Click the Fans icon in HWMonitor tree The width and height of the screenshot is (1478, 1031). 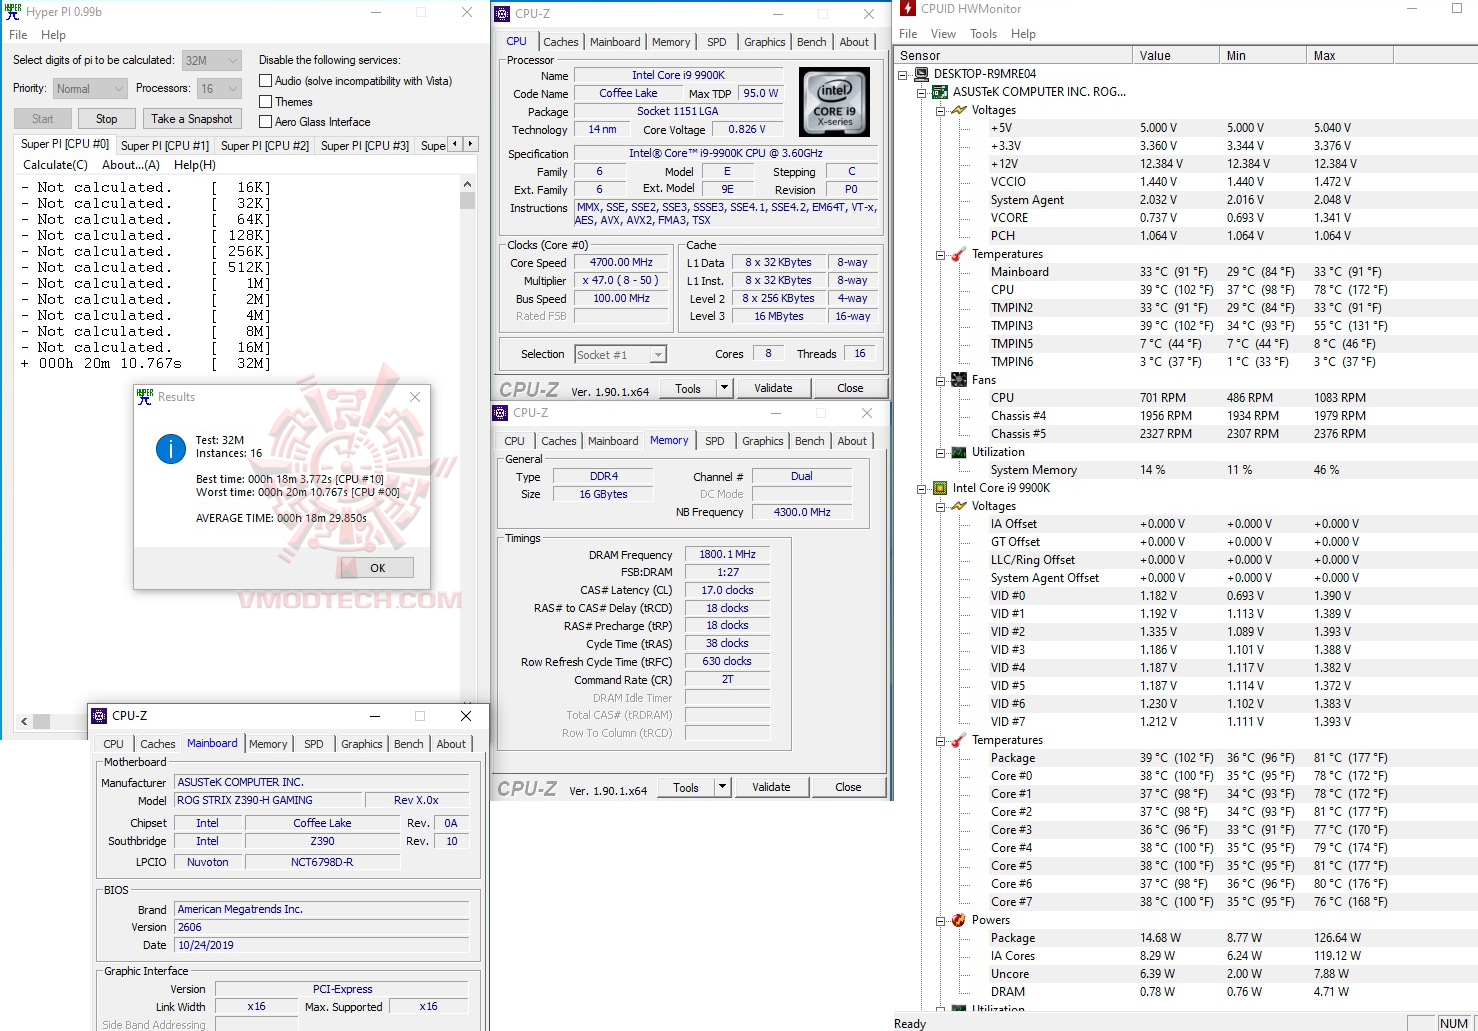959,380
